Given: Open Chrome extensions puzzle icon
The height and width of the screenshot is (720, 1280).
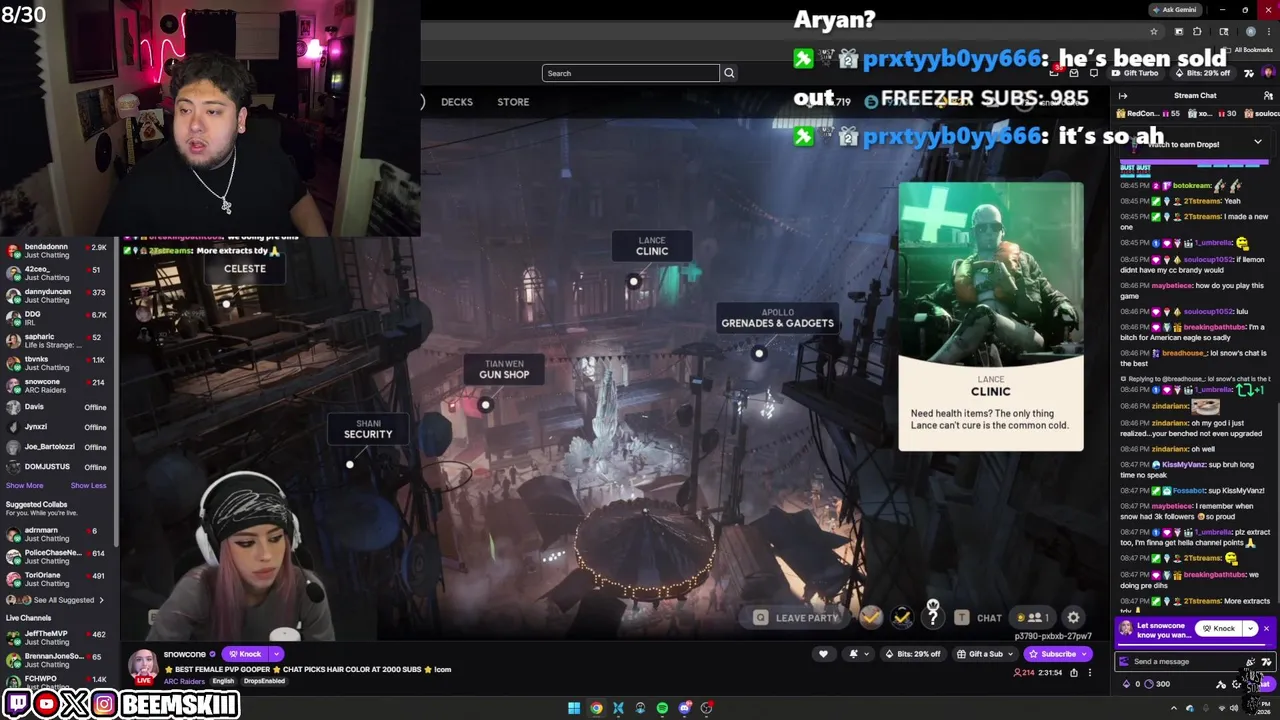Looking at the screenshot, I should 1197,32.
